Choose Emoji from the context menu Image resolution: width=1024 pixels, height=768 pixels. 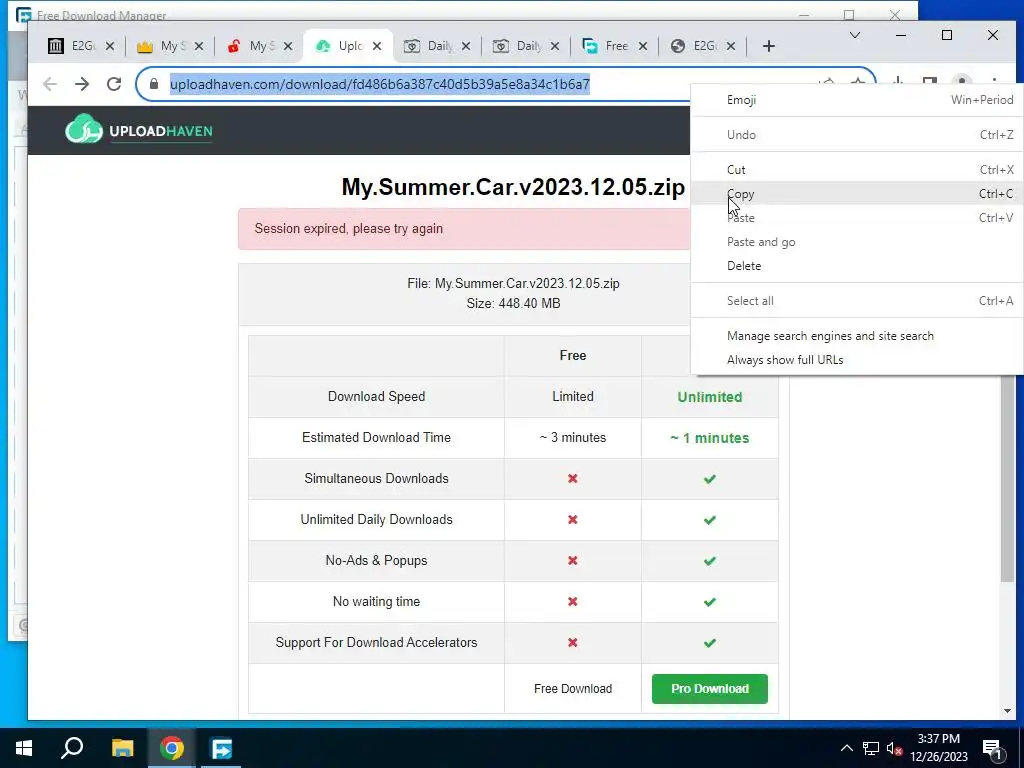[x=857, y=100]
